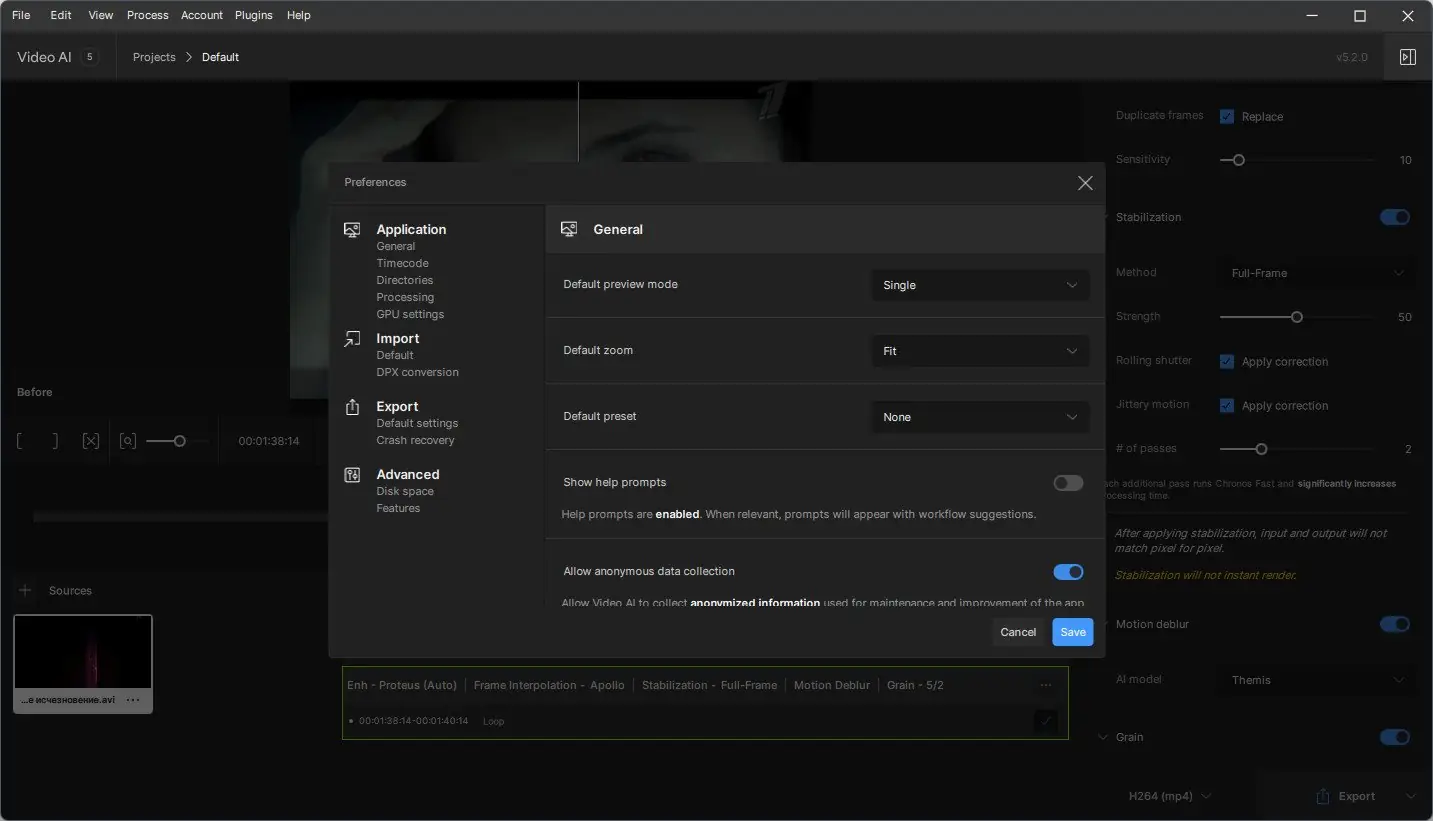Uncheck Rolling shutter Apply correction checkbox
Screen dimensions: 1433x821
pos(1227,361)
